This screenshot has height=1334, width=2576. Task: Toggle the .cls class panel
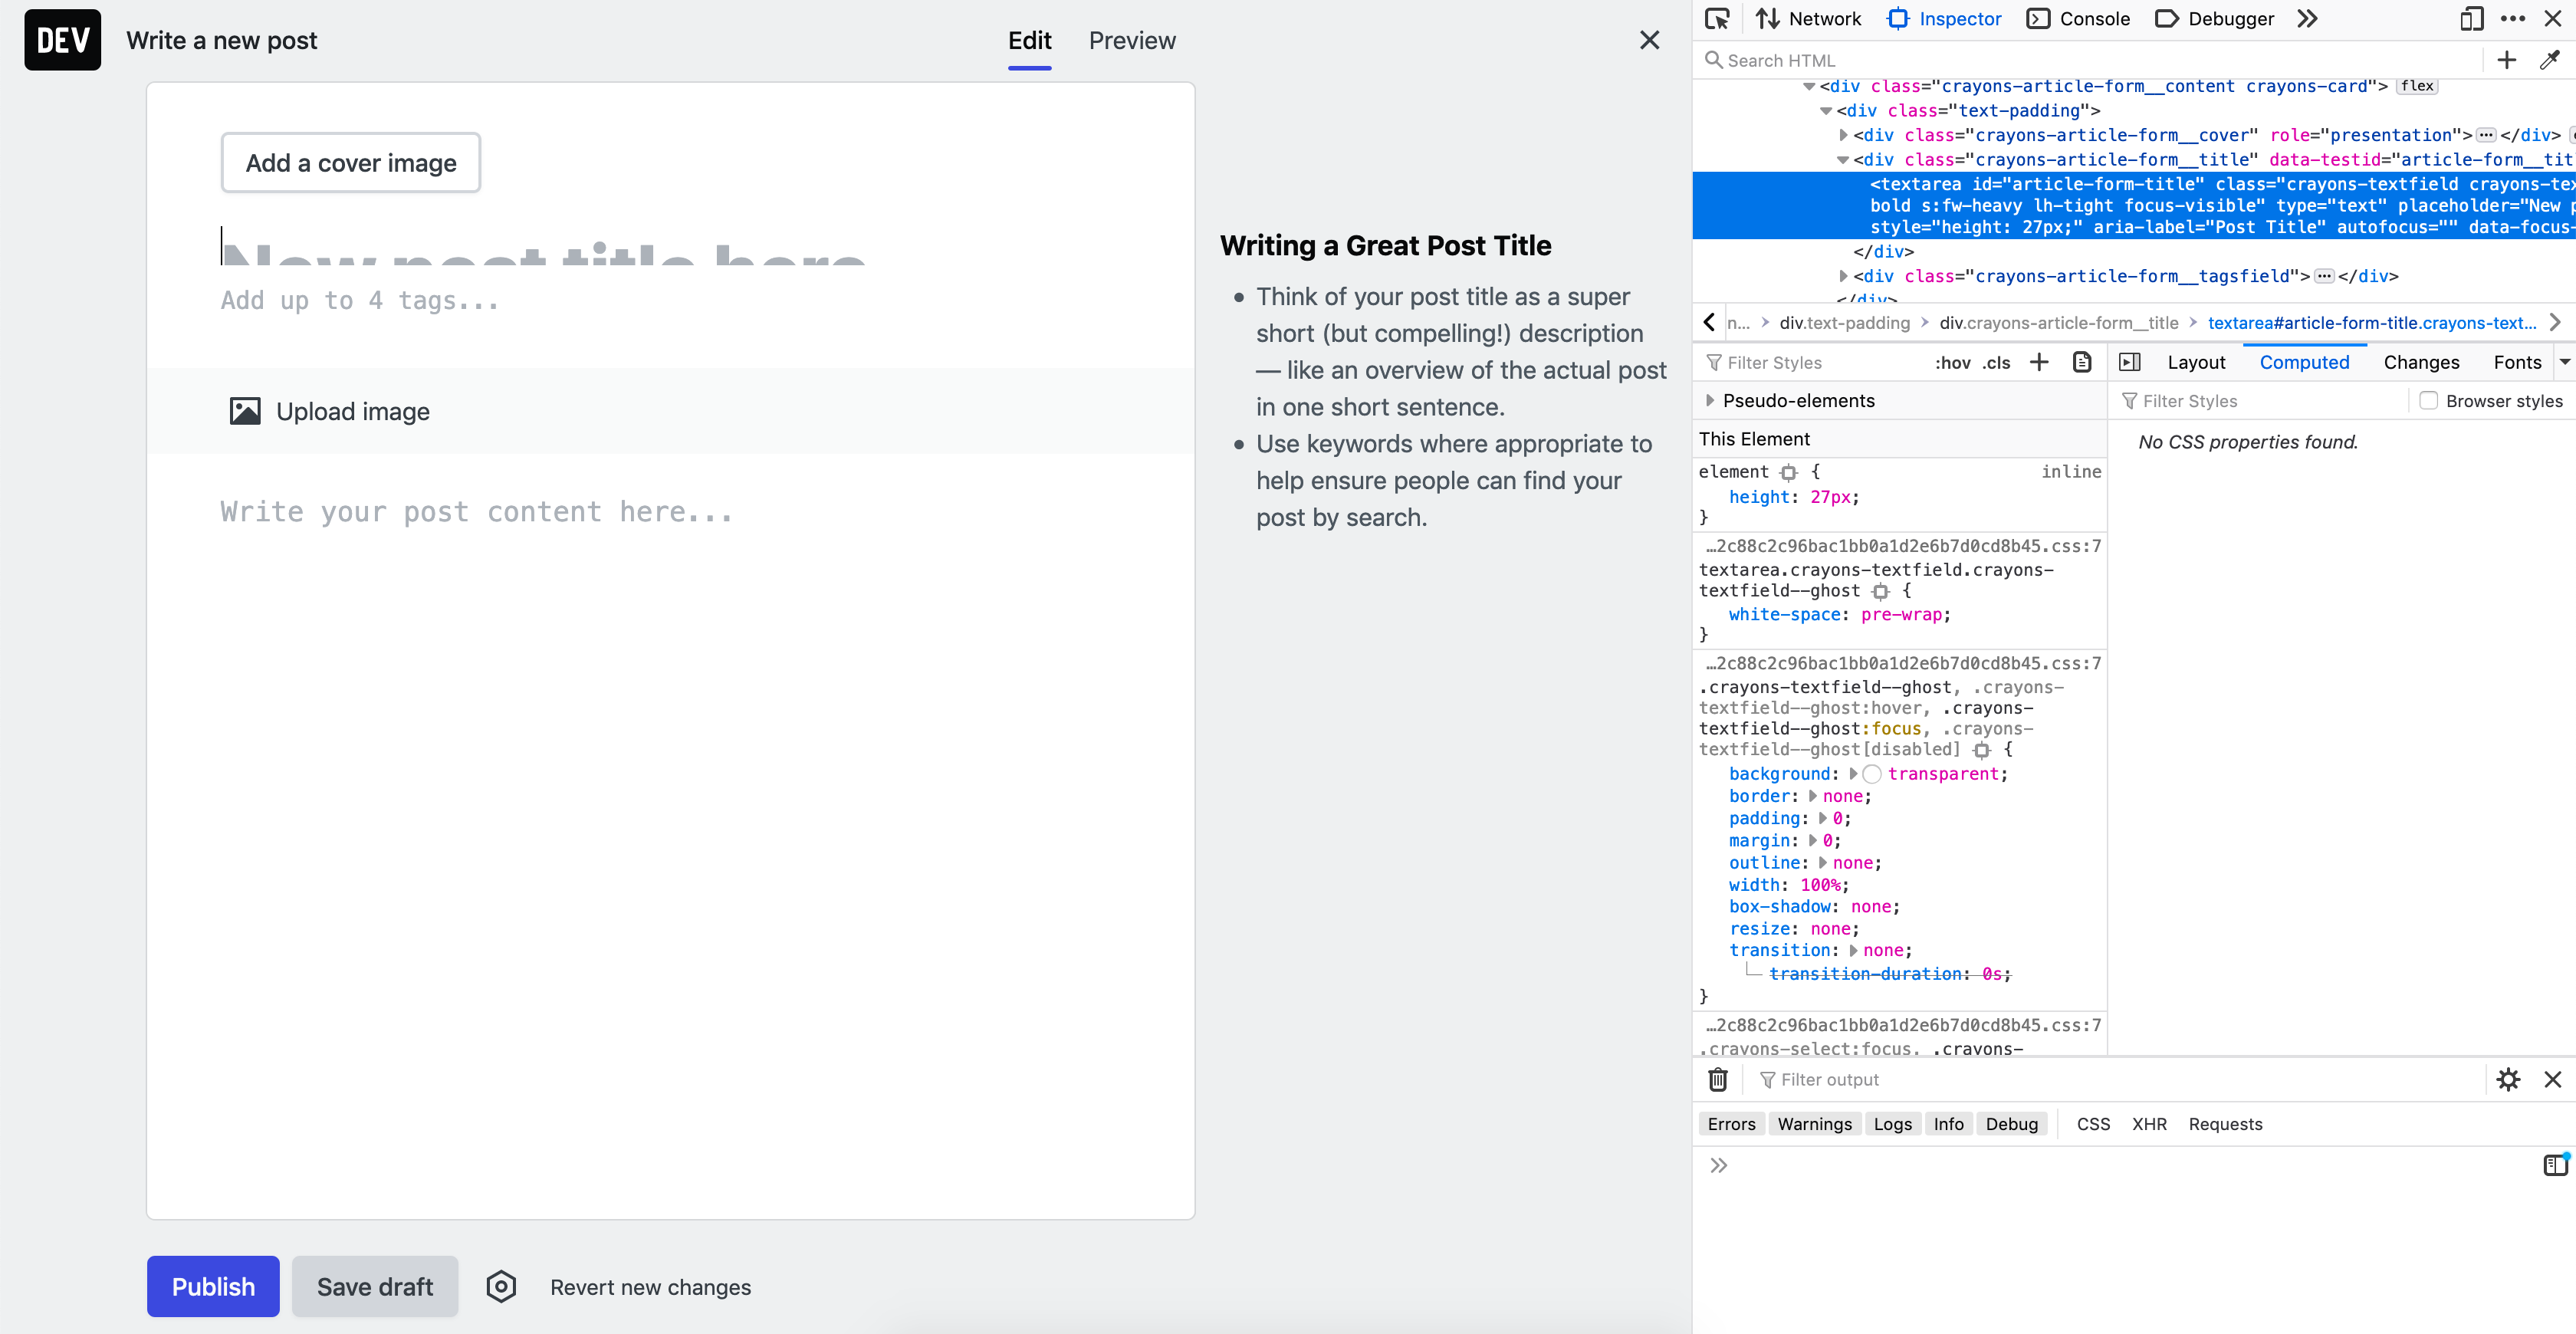(x=1996, y=362)
